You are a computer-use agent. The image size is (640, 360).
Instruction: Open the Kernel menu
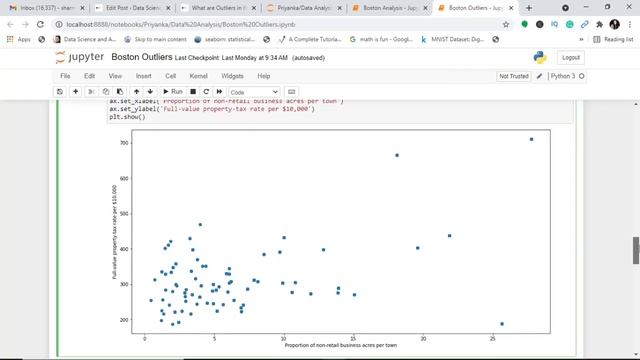point(198,76)
